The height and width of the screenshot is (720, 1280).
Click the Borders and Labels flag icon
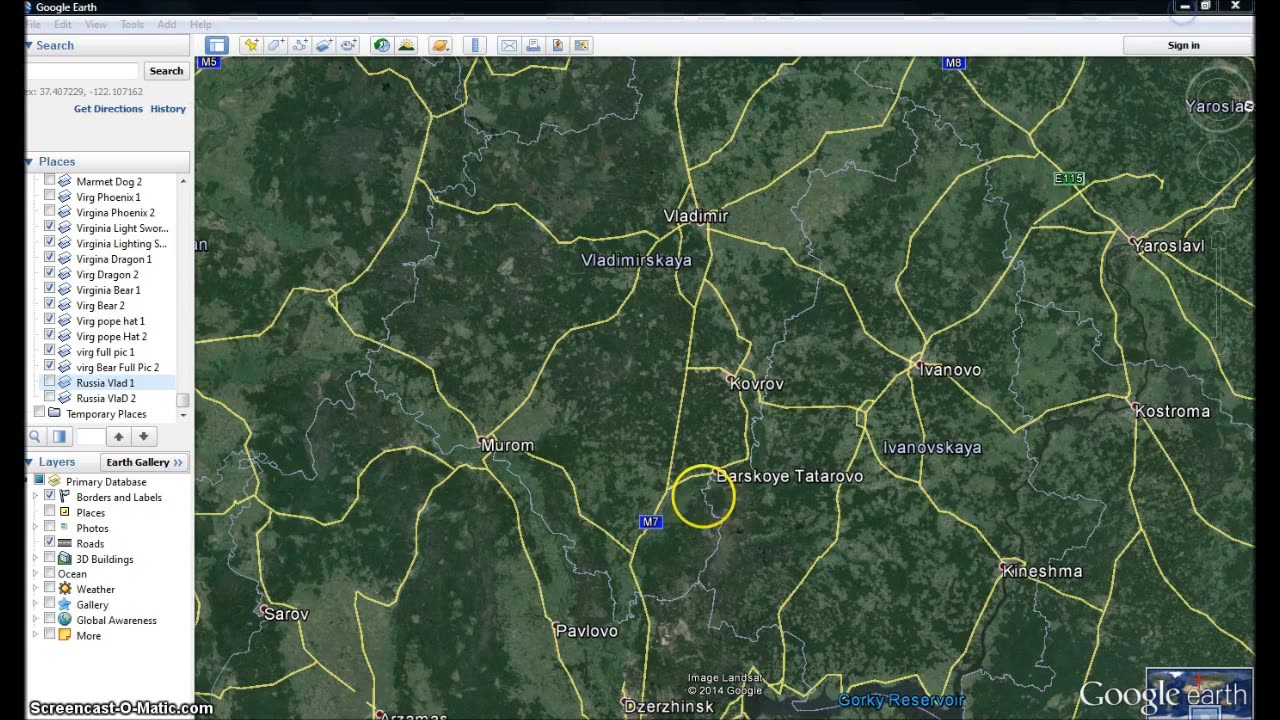point(65,497)
